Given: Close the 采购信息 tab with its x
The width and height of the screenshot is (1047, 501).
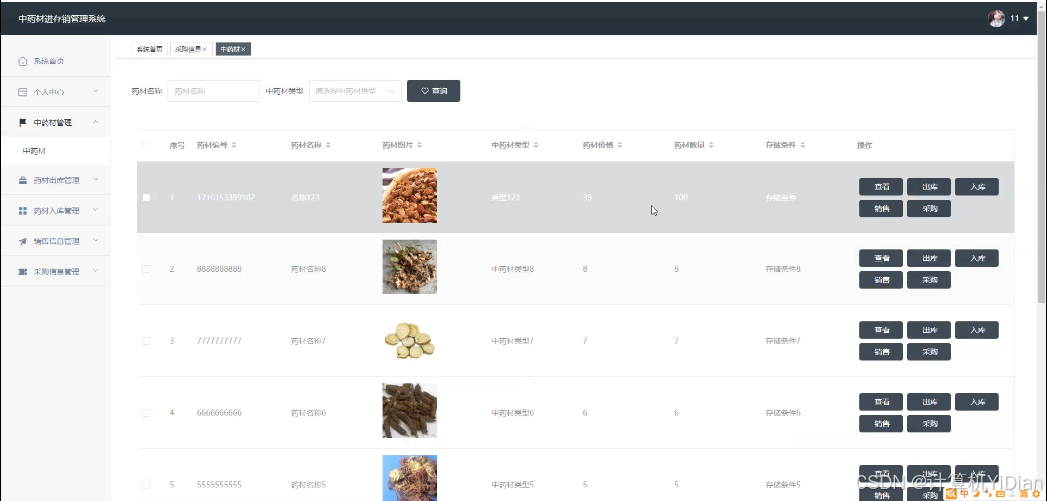Looking at the screenshot, I should pos(205,49).
